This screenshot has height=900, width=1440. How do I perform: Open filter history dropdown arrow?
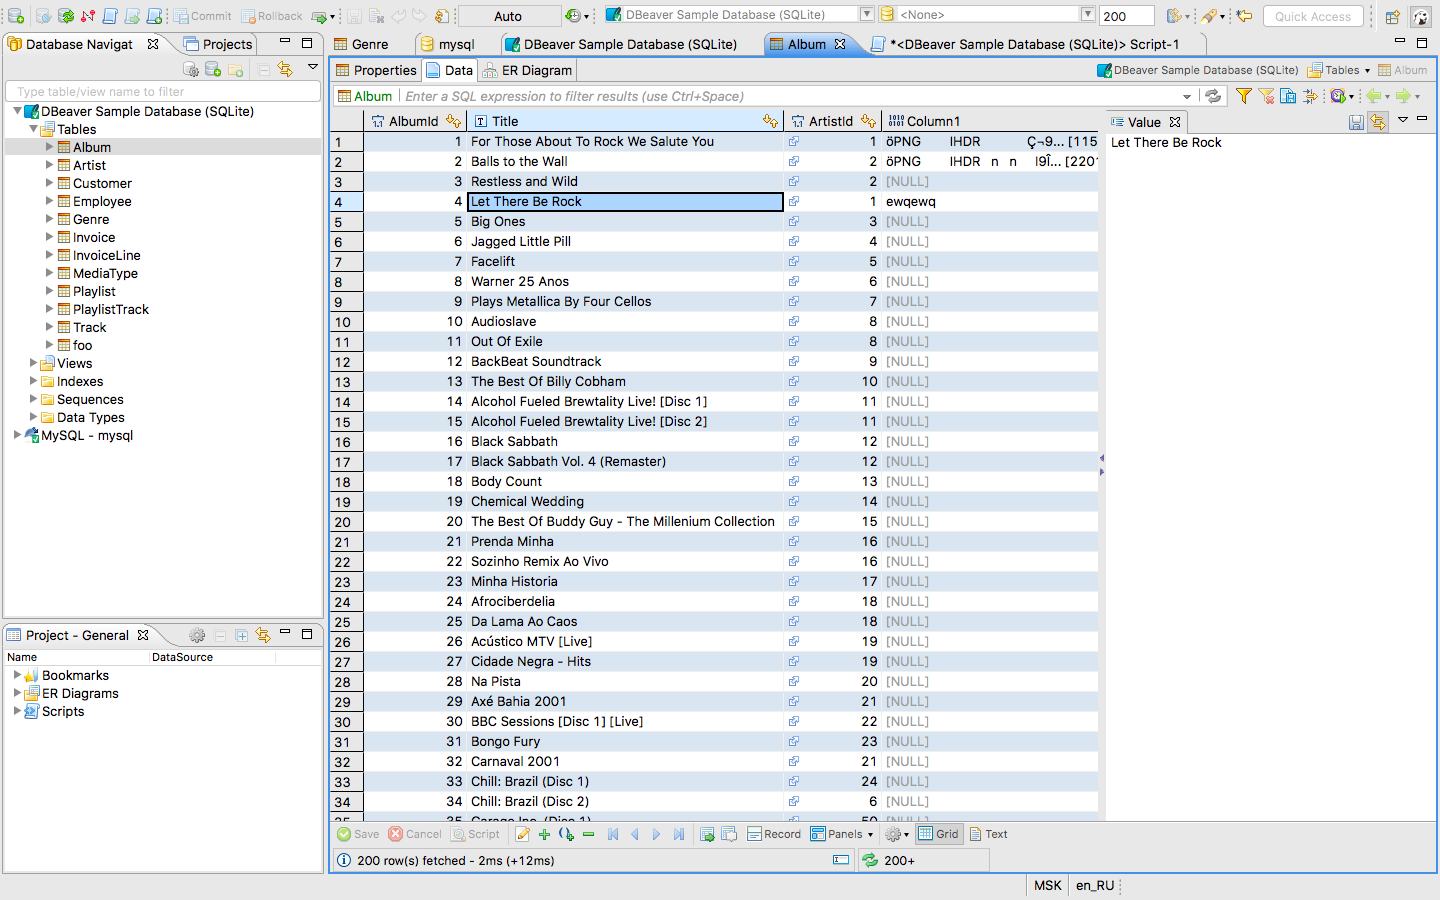(1187, 96)
